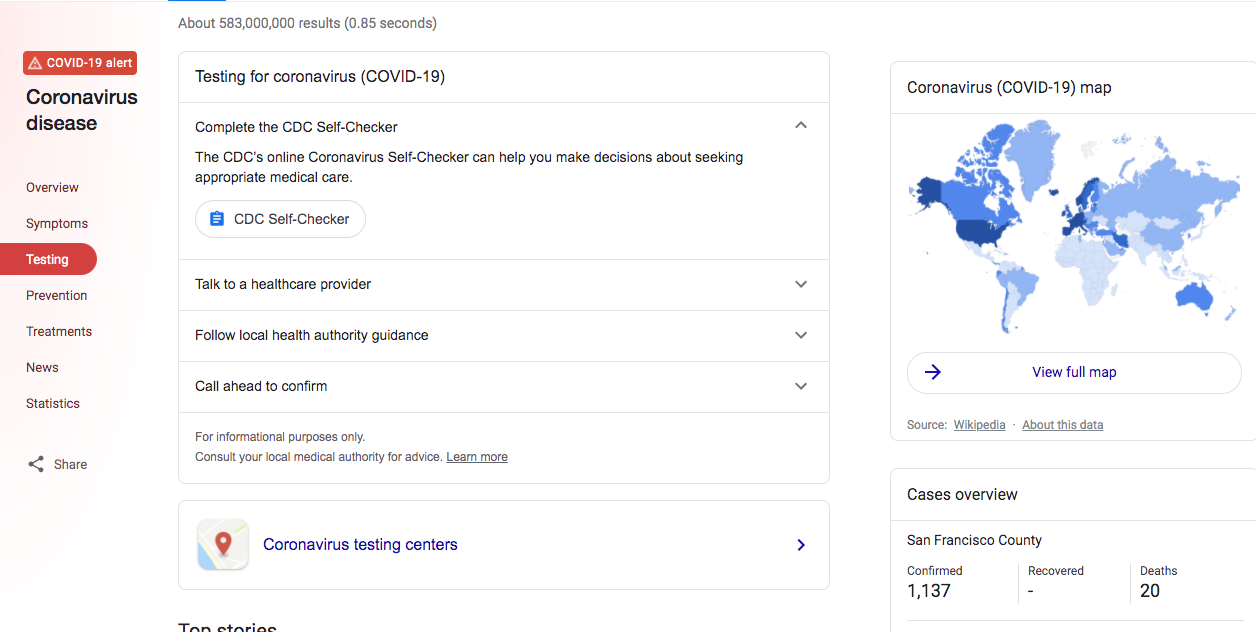Click the View full map button
This screenshot has height=632, width=1256.
pyautogui.click(x=1074, y=372)
